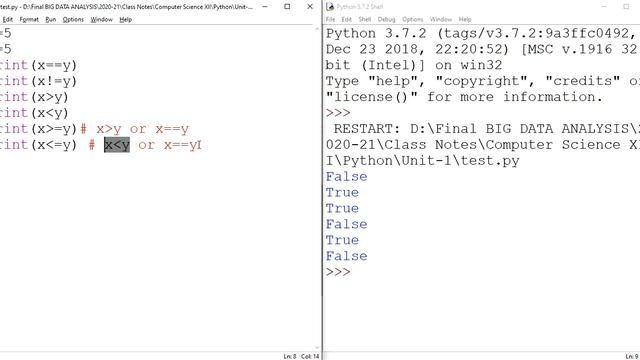Open the Window menu in editor window
Screen dimensions: 640x360
click(x=101, y=19)
